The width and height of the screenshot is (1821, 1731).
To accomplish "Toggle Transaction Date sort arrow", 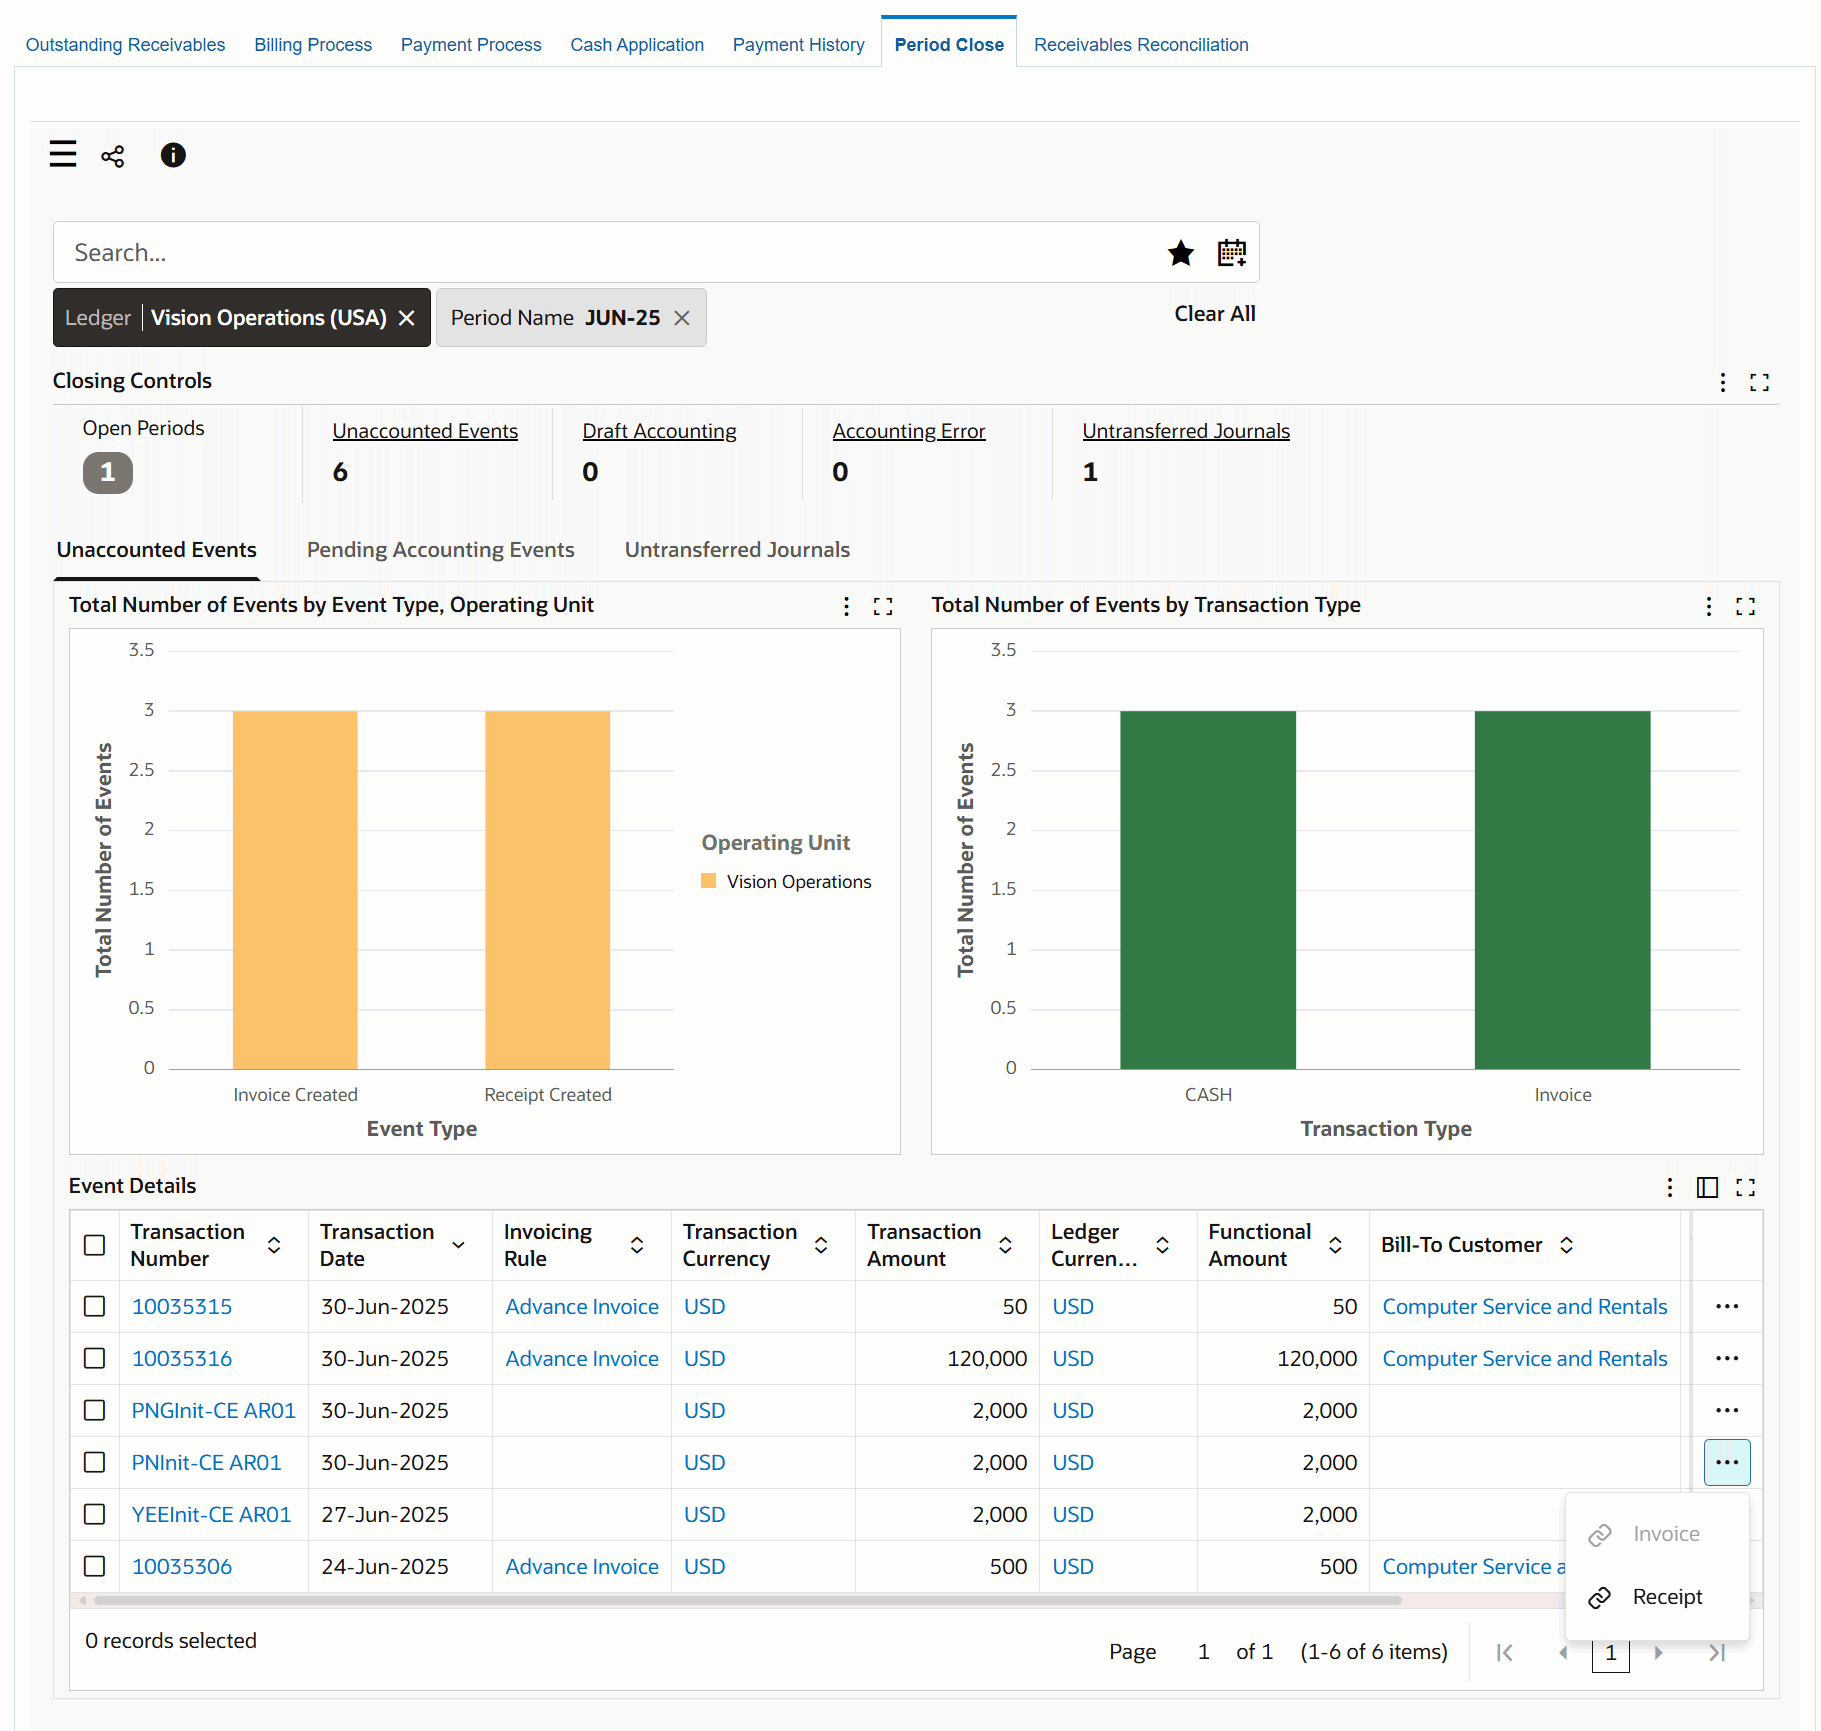I will pyautogui.click(x=459, y=1245).
